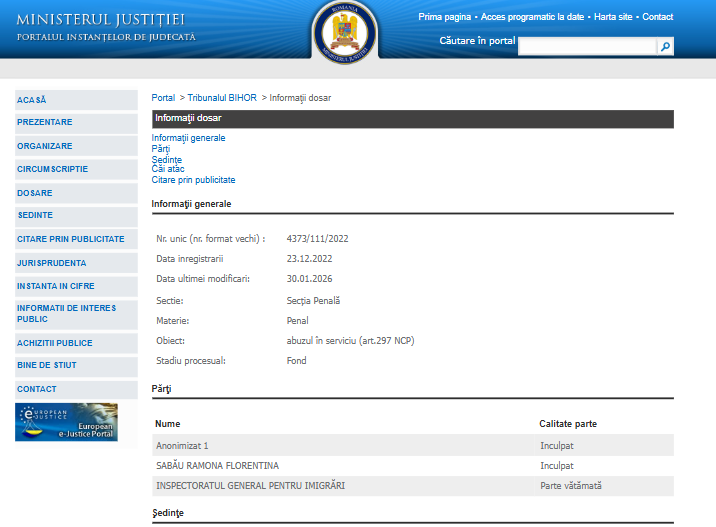Open the Contact link in header
716x527 pixels.
point(657,17)
